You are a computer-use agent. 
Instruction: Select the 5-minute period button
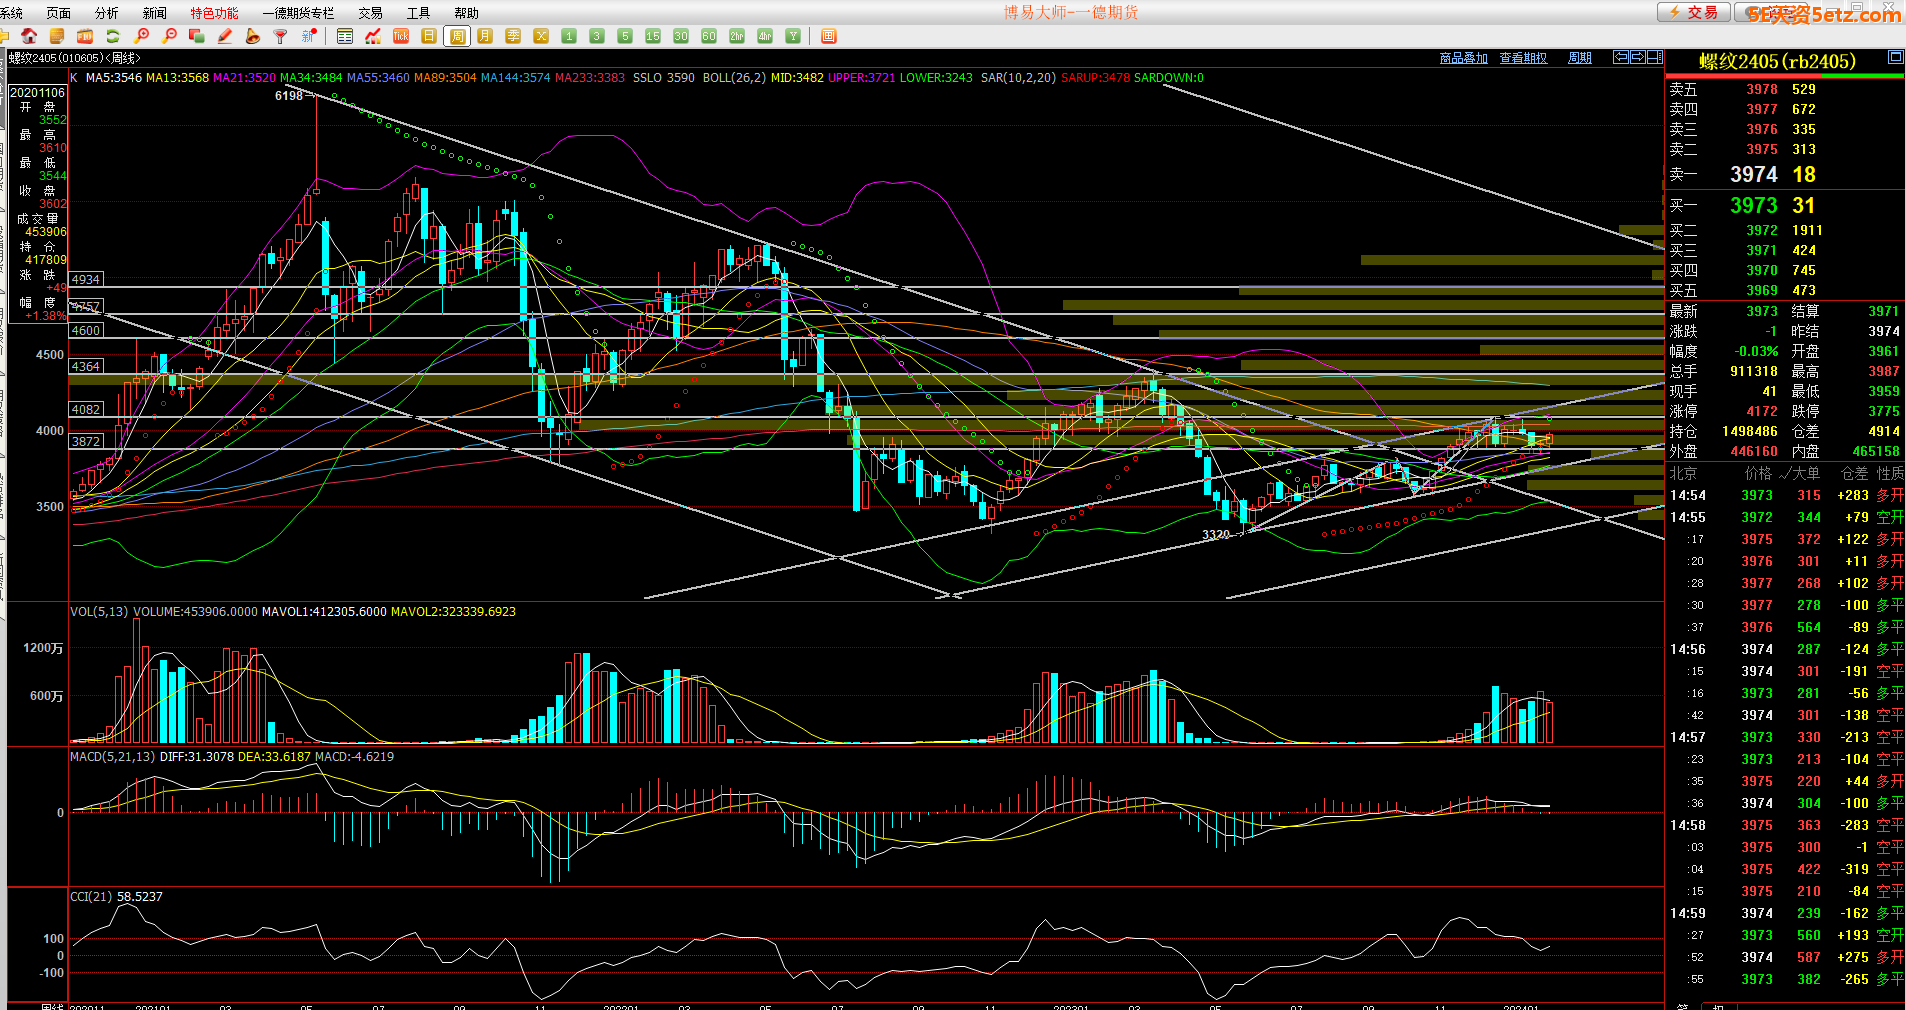pos(625,36)
